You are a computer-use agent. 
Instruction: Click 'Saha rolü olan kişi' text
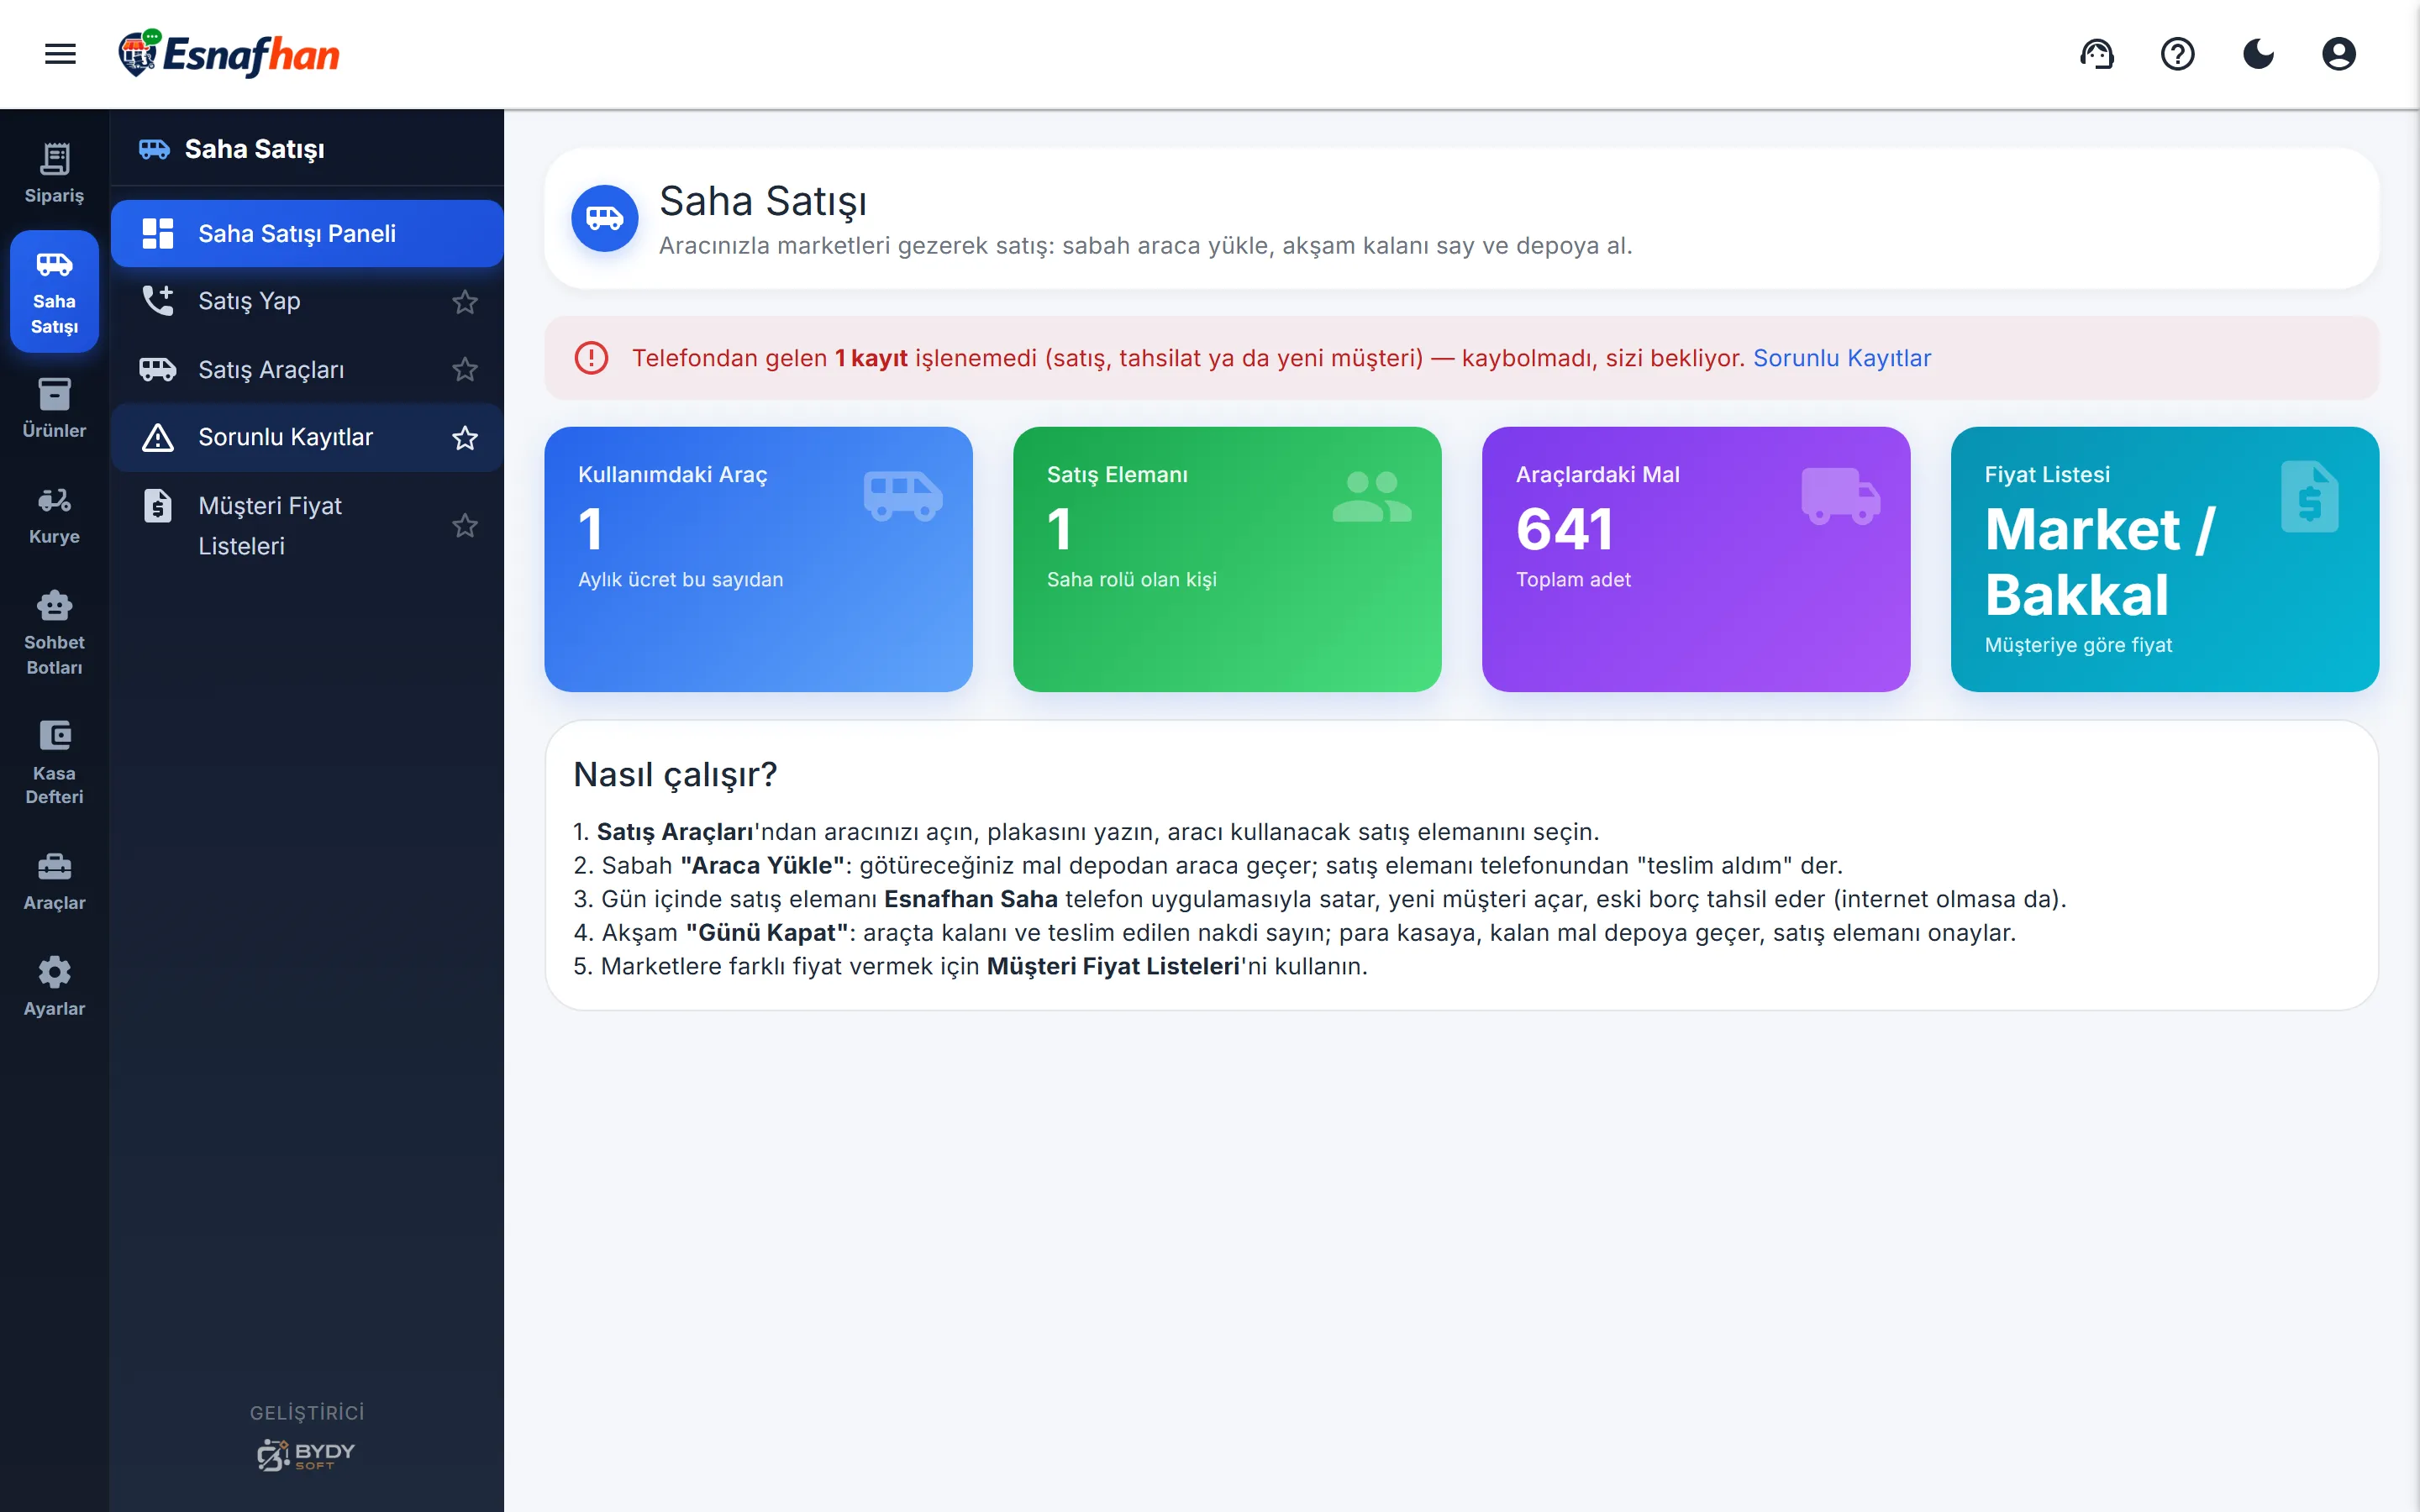tap(1131, 579)
